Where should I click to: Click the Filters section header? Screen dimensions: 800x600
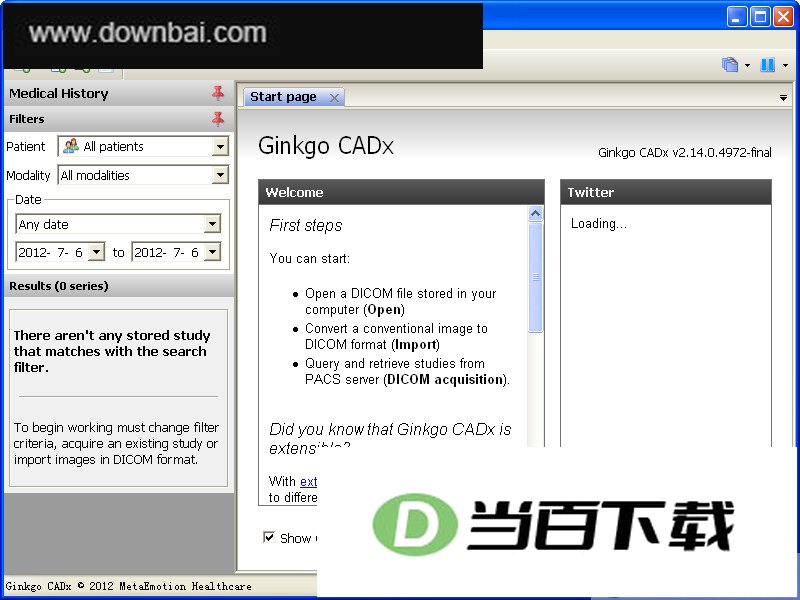(x=119, y=119)
